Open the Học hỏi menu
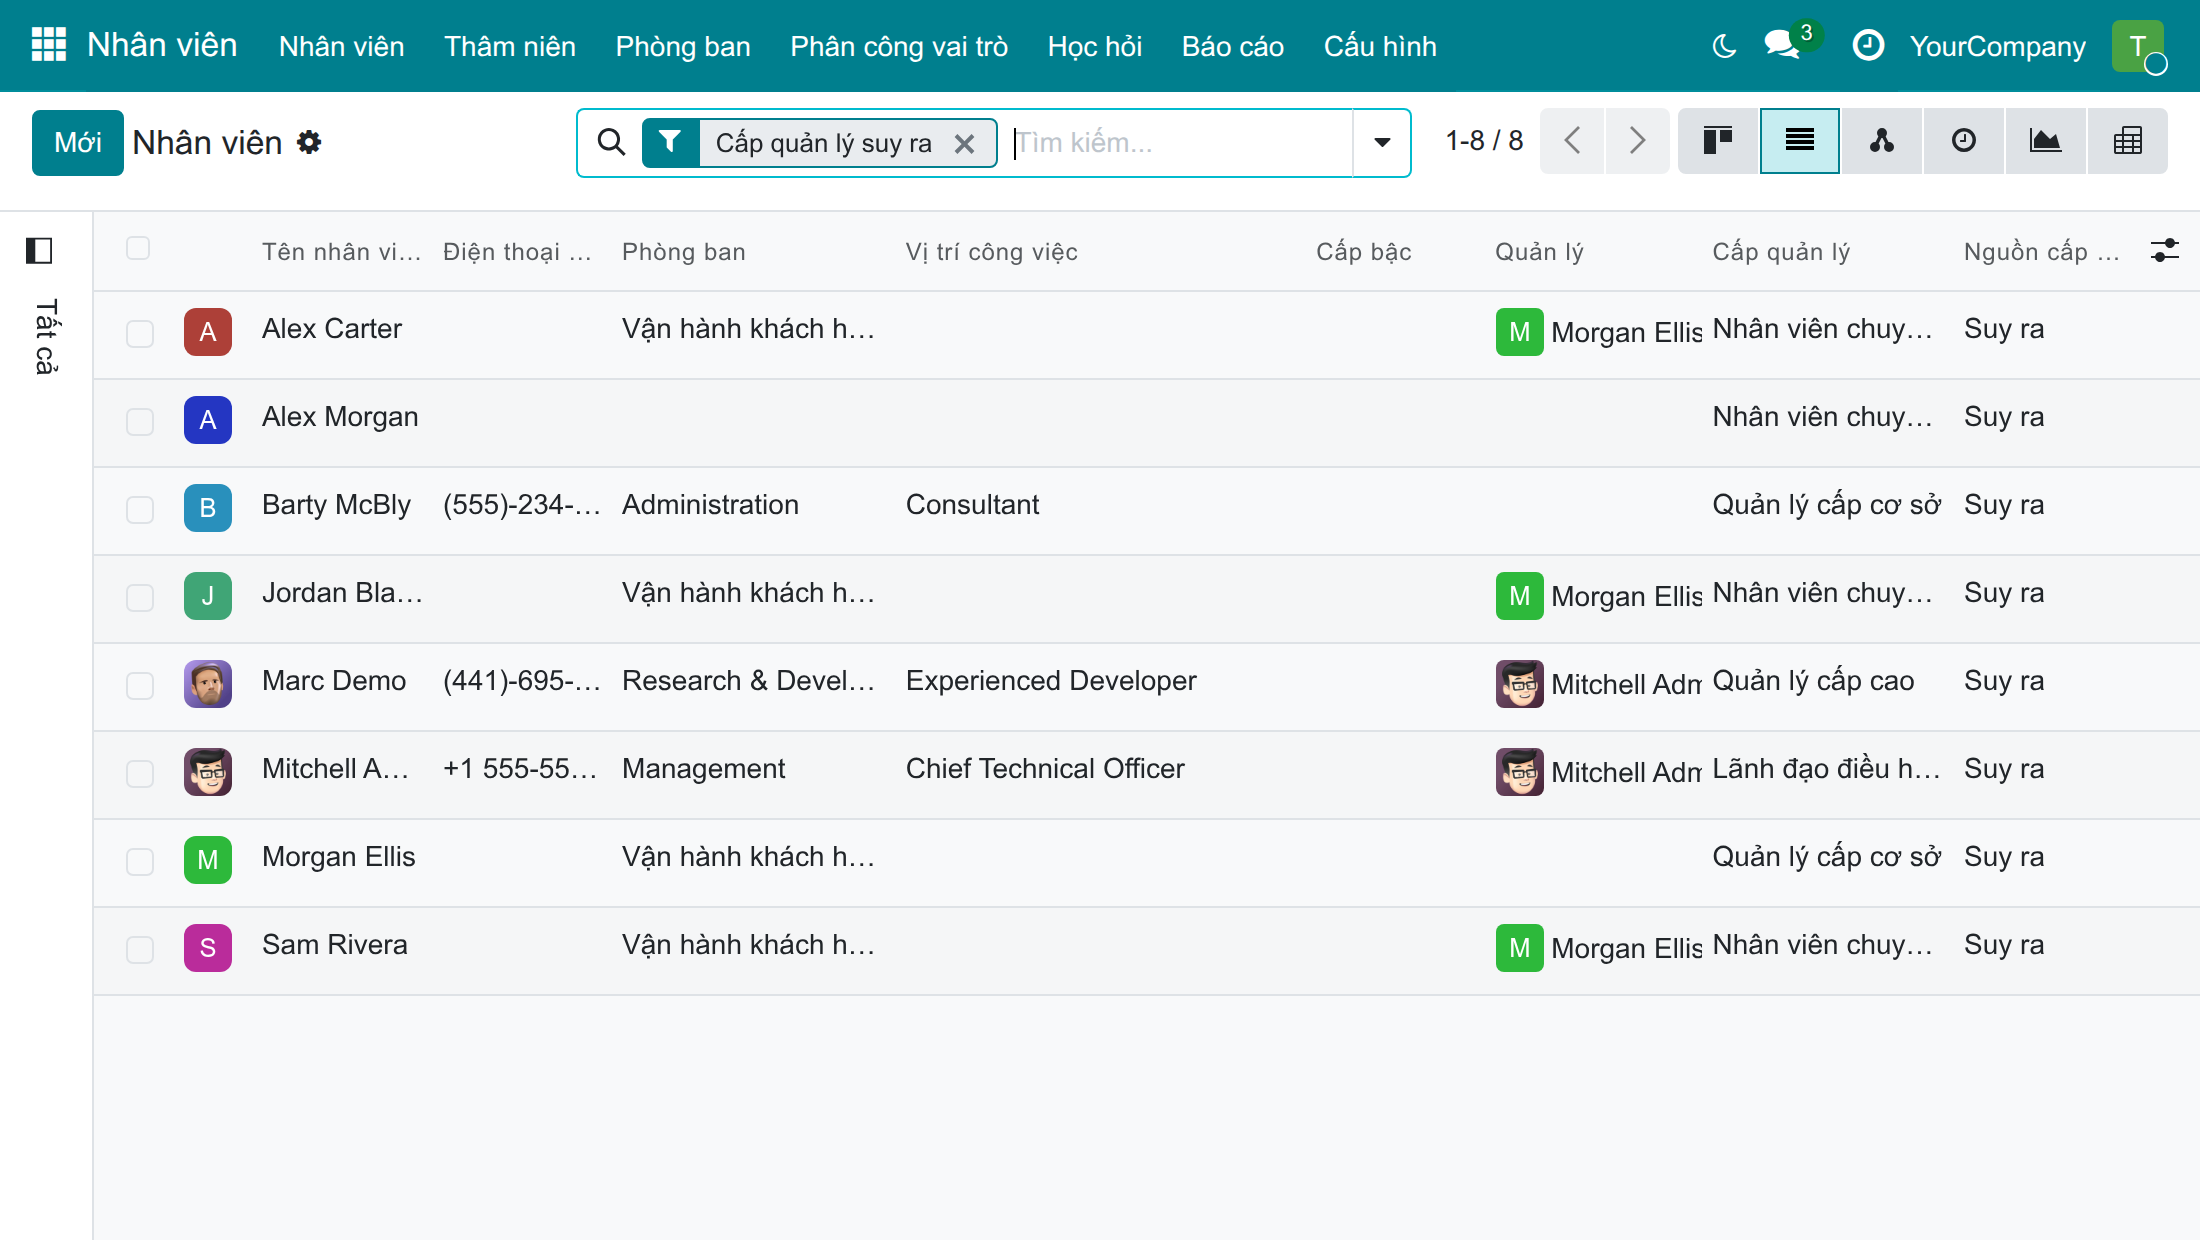The height and width of the screenshot is (1240, 2200). coord(1095,46)
